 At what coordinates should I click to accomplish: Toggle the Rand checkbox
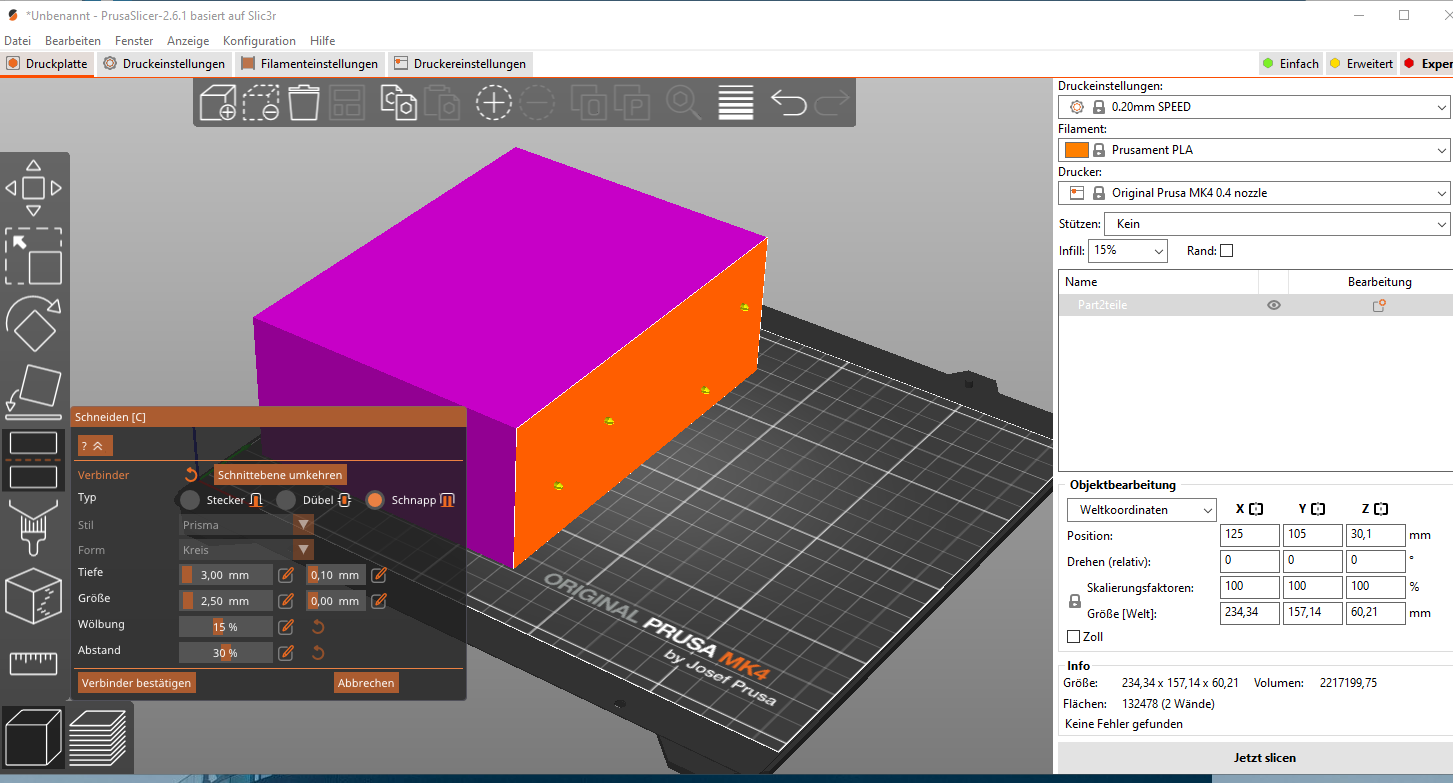(x=1227, y=251)
